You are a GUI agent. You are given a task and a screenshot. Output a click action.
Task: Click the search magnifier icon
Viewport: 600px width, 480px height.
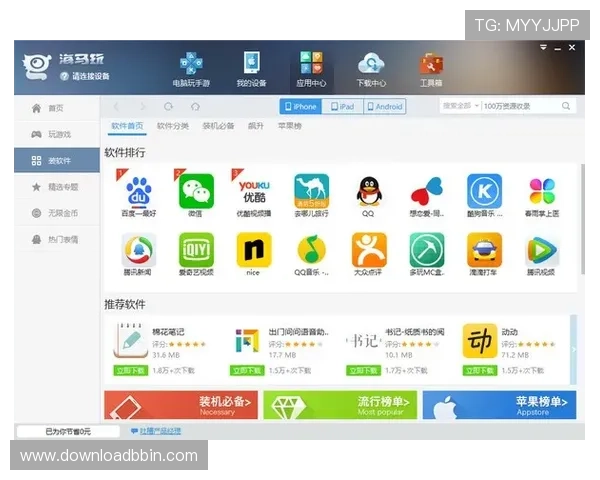click(566, 106)
